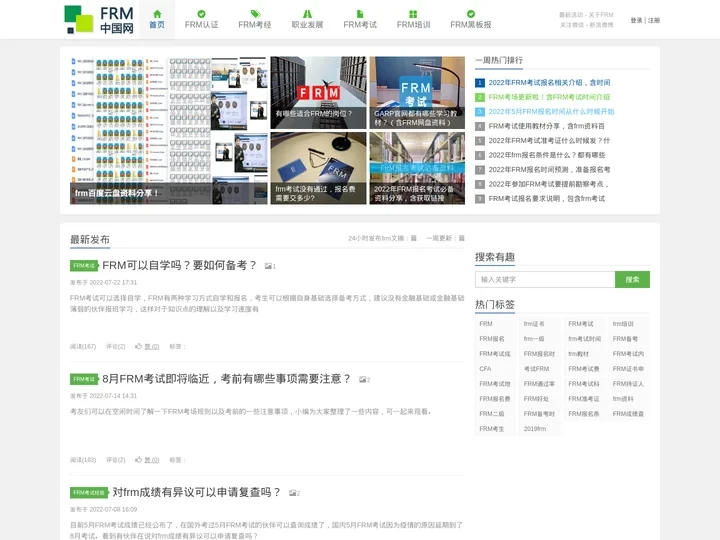Click thumbs-up icon on FRM可以自学吗 post
720x540 pixels.
tap(138, 346)
